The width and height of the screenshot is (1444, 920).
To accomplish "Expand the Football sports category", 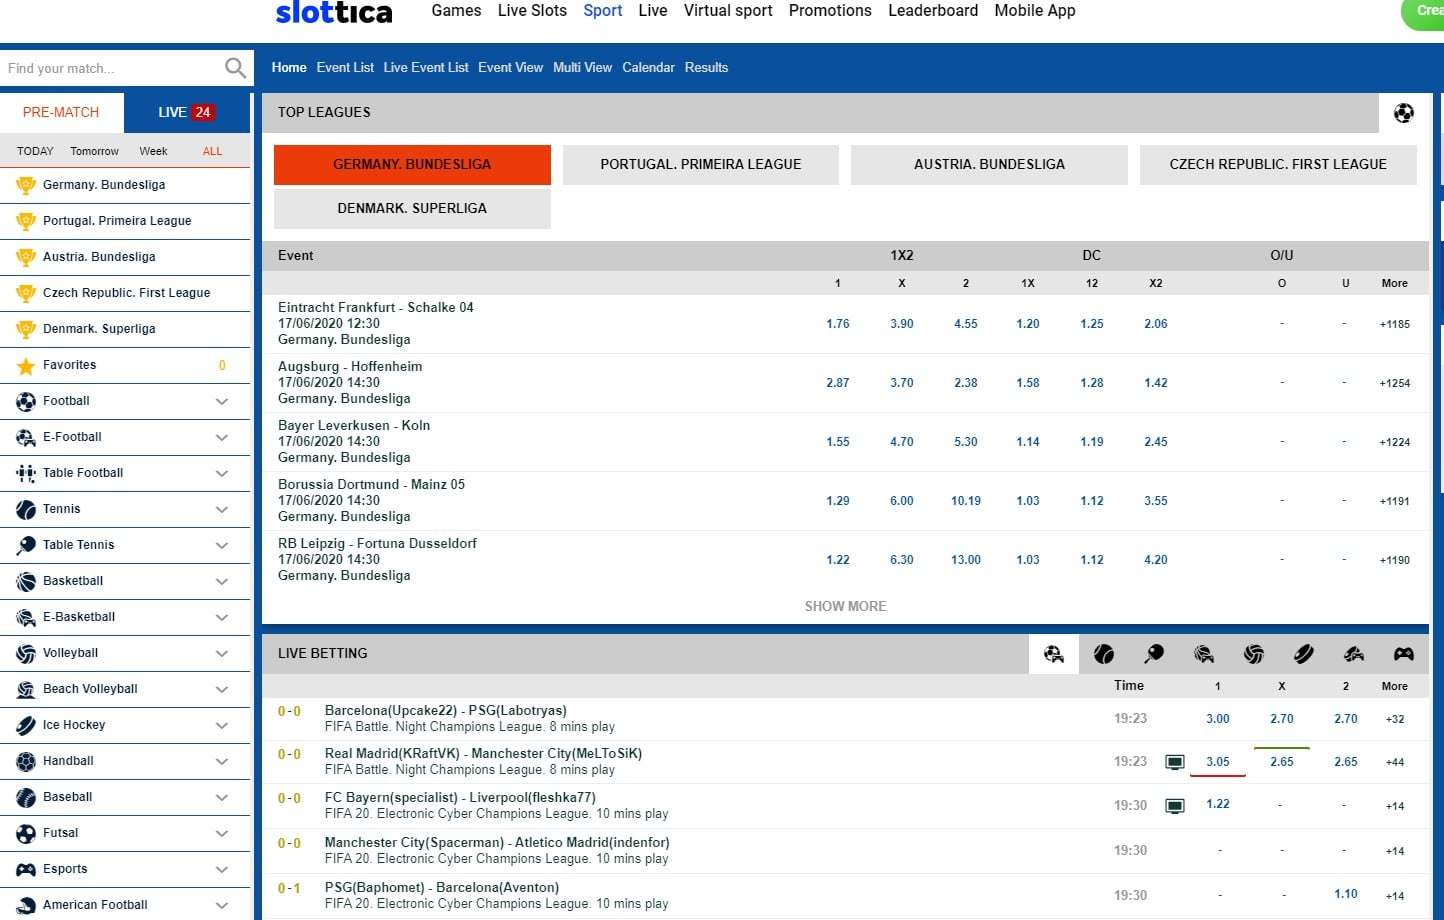I will point(222,402).
